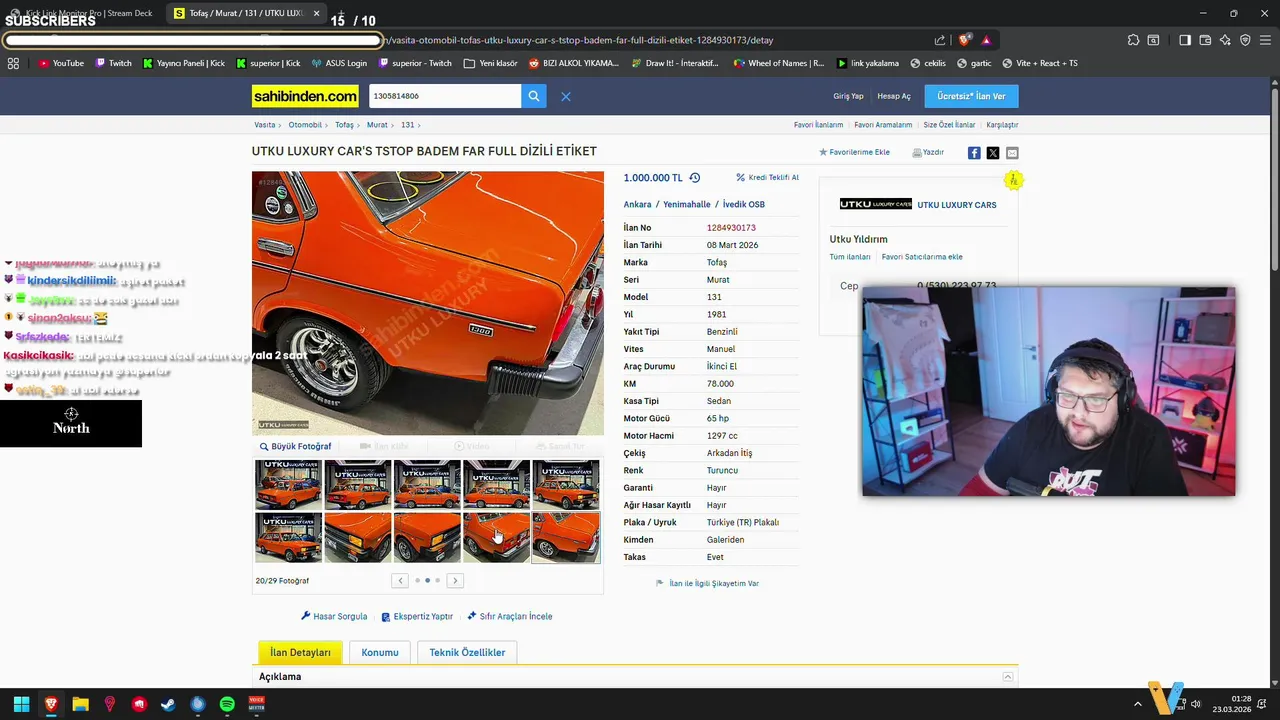Click Favori Satıcılarıma ekle link
Viewport: 1280px width, 720px height.
pyautogui.click(x=922, y=257)
